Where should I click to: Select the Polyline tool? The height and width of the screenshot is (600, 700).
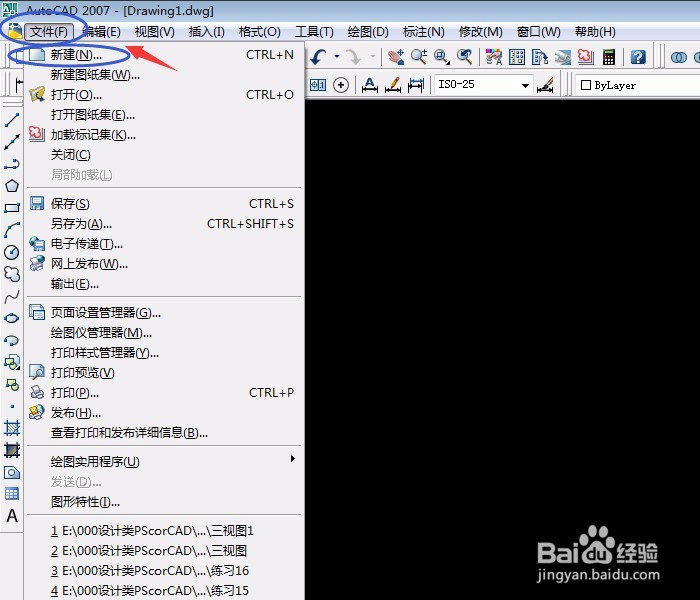[x=12, y=164]
